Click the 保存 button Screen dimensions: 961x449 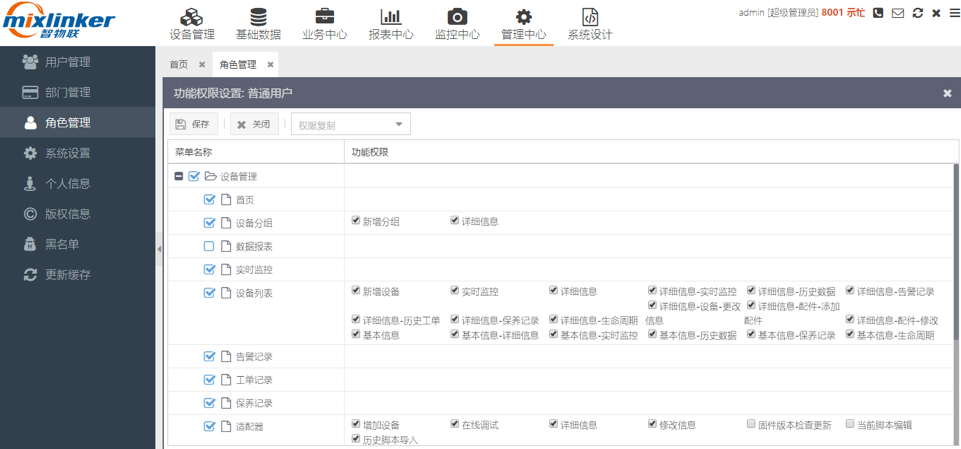[193, 125]
